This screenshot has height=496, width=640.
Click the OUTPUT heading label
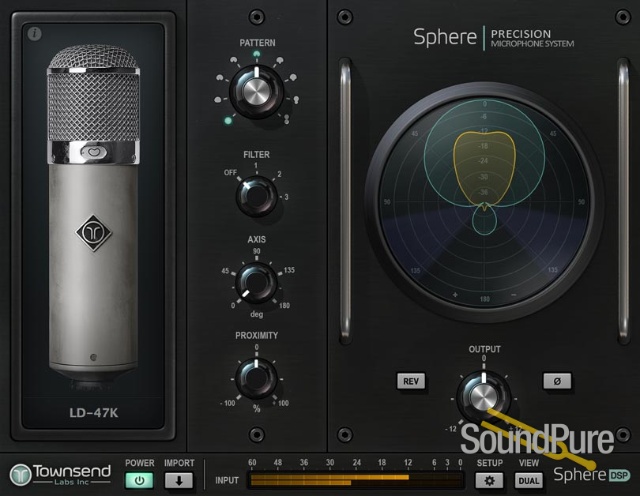point(484,349)
